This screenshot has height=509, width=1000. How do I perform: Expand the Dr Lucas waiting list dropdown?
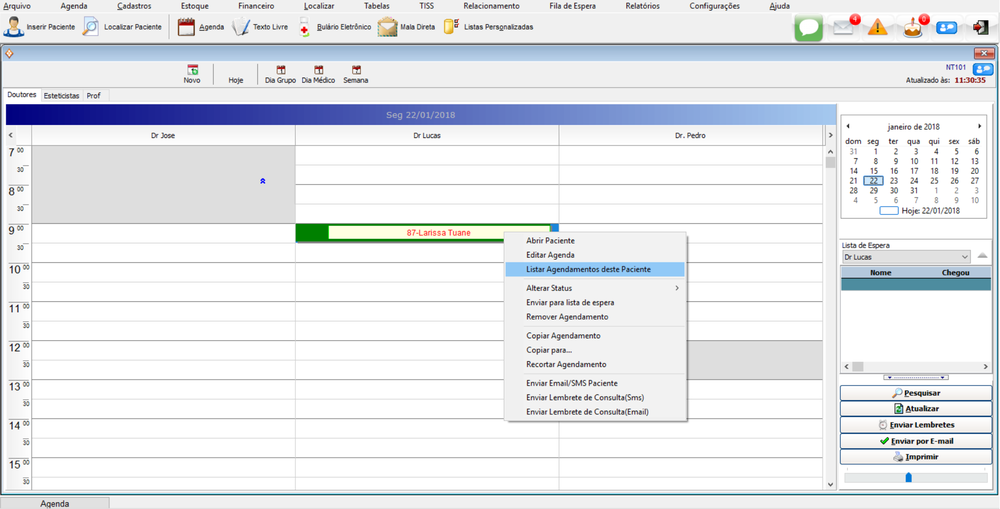(x=963, y=257)
